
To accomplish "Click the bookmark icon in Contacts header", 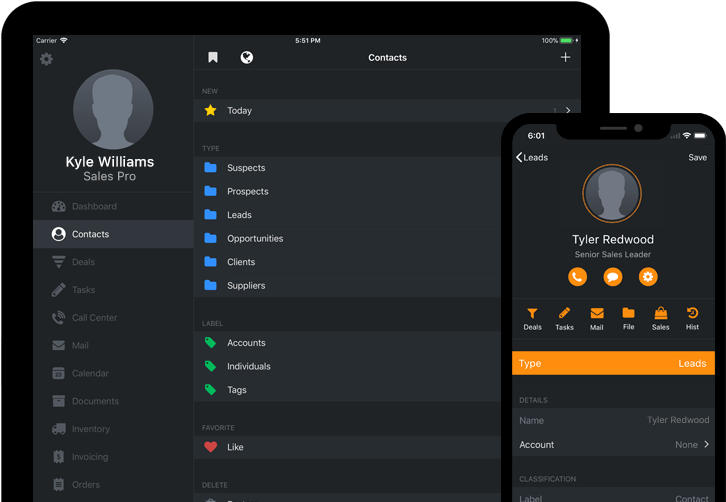I will [213, 58].
